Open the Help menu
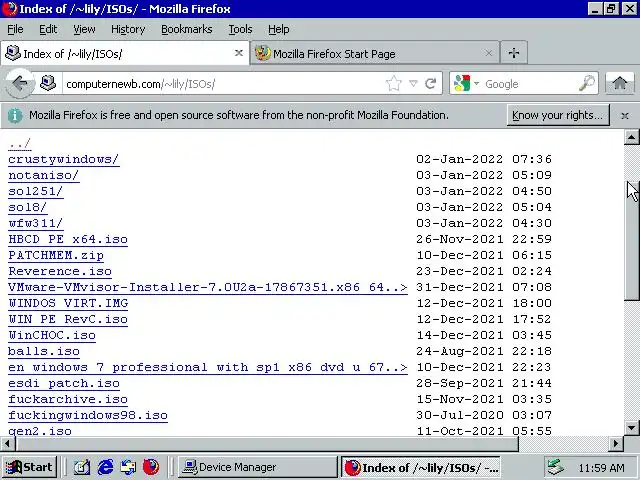640x480 pixels. point(278,29)
